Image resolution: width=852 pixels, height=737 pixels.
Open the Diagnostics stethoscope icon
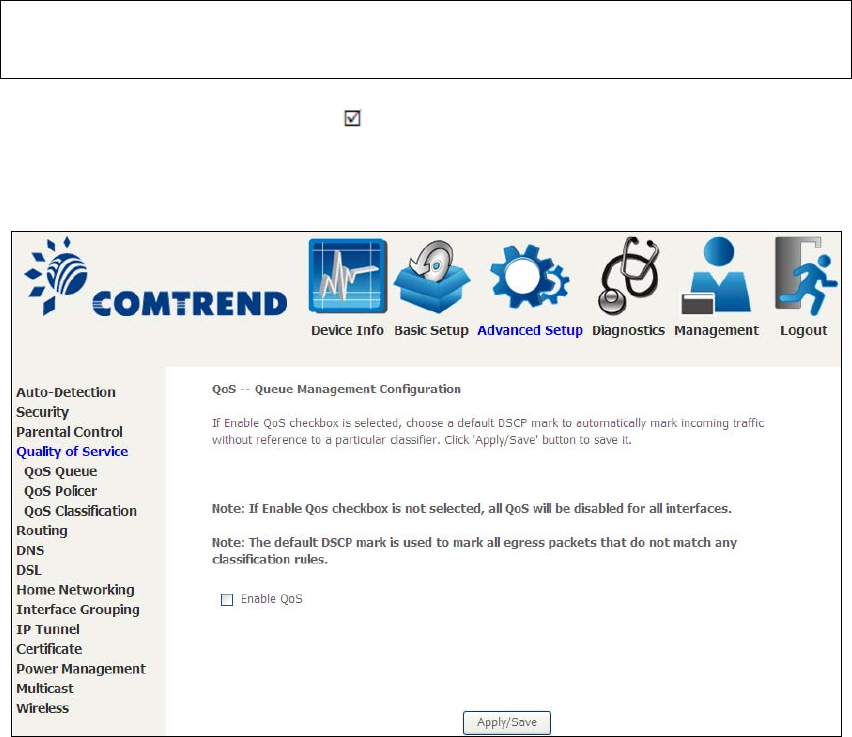[629, 276]
